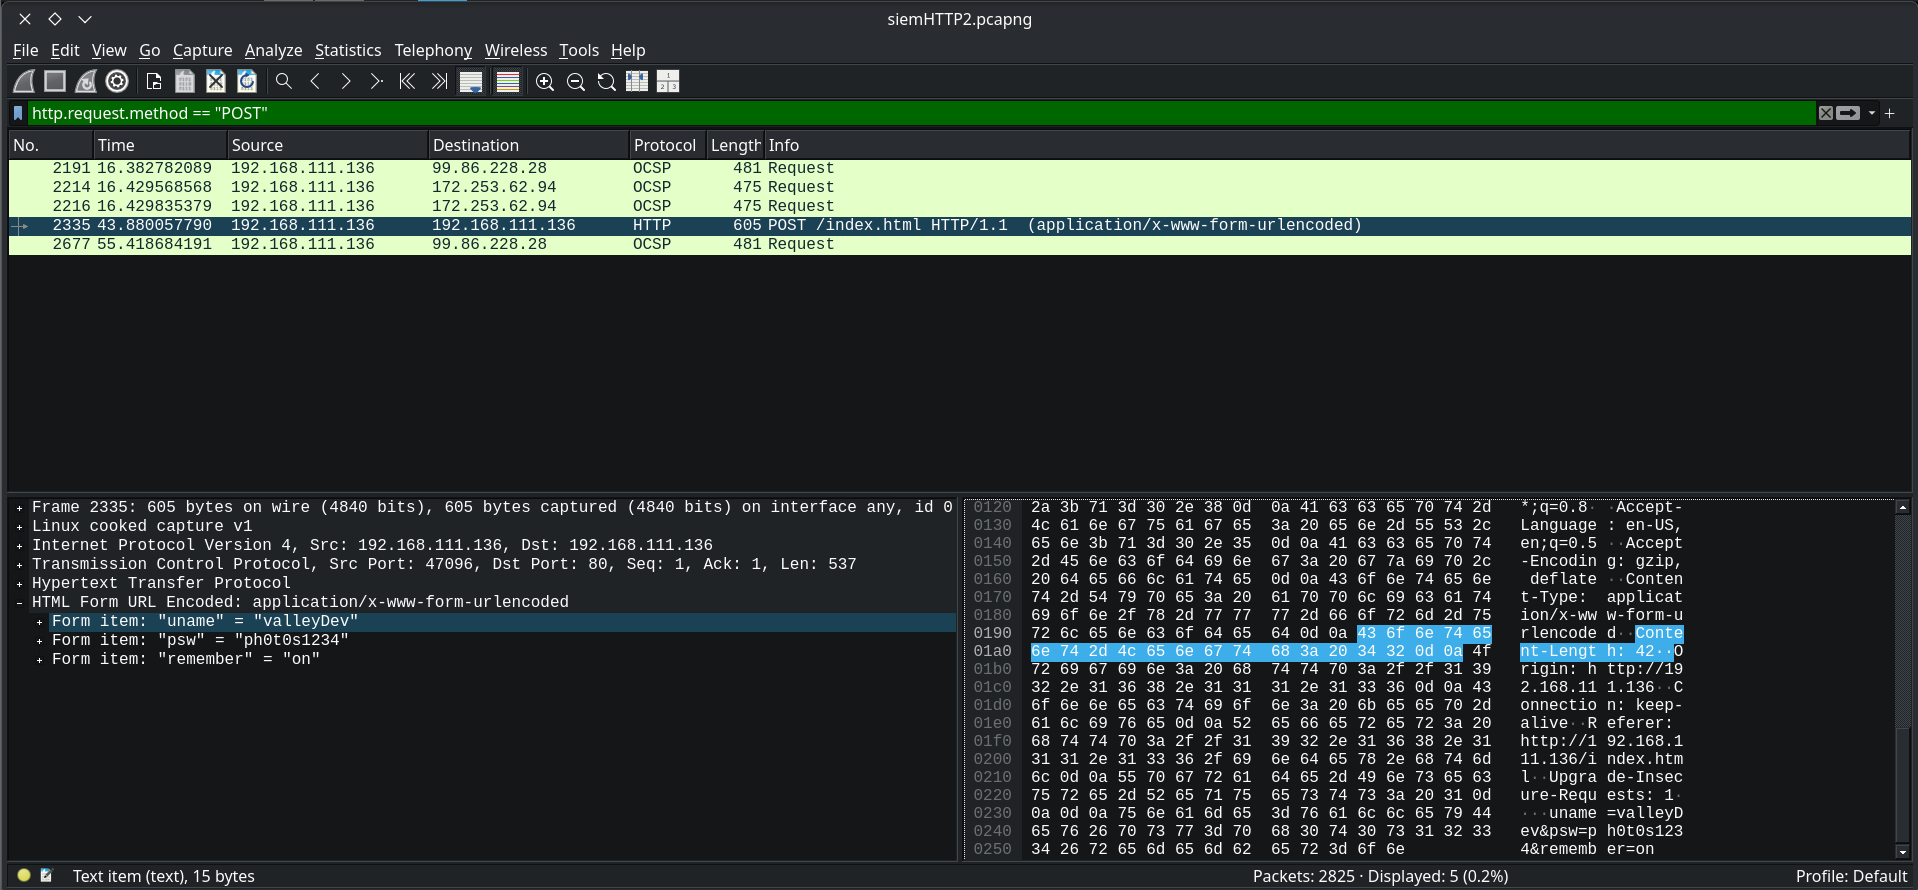Viewport: 1918px width, 890px height.
Task: Open the recent filters dropdown arrow
Action: (x=1872, y=113)
